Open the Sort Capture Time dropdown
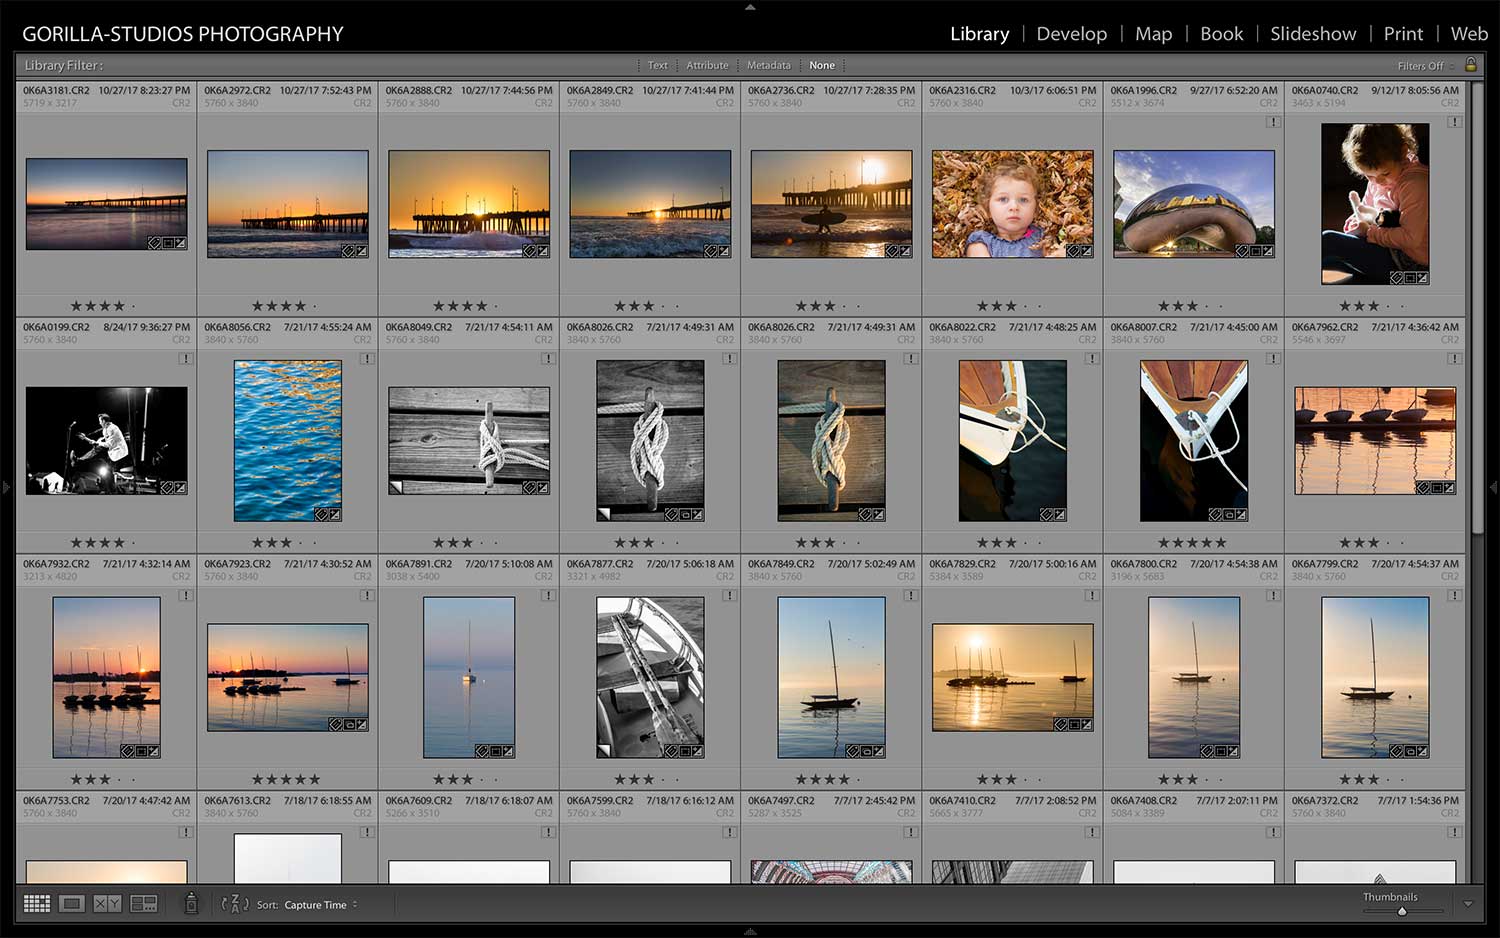1500x938 pixels. (320, 905)
